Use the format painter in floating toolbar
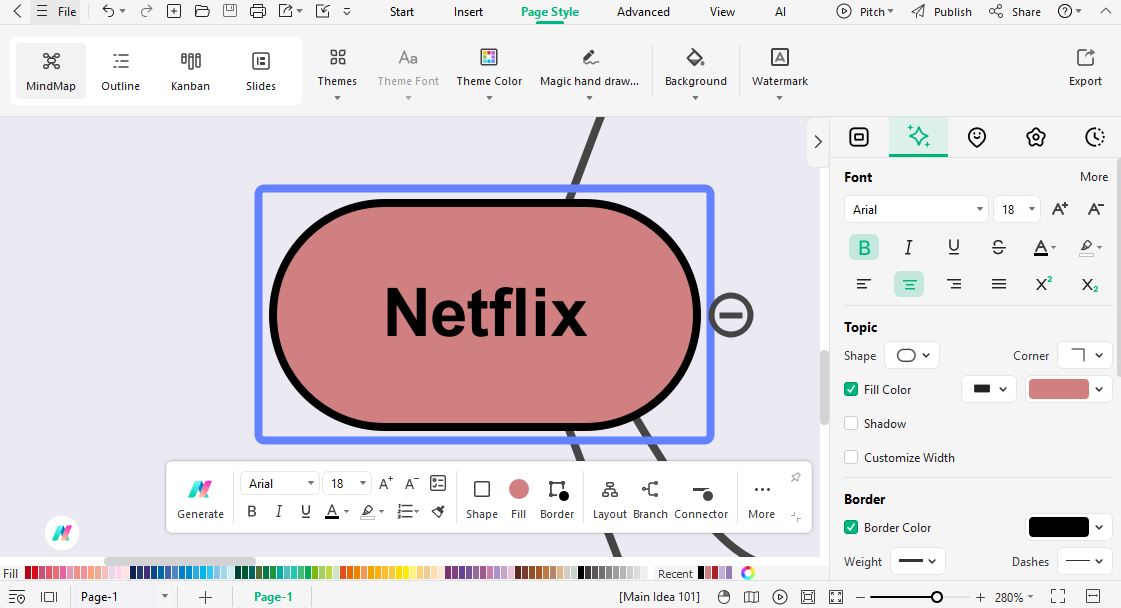The image size is (1121, 608). coord(438,511)
